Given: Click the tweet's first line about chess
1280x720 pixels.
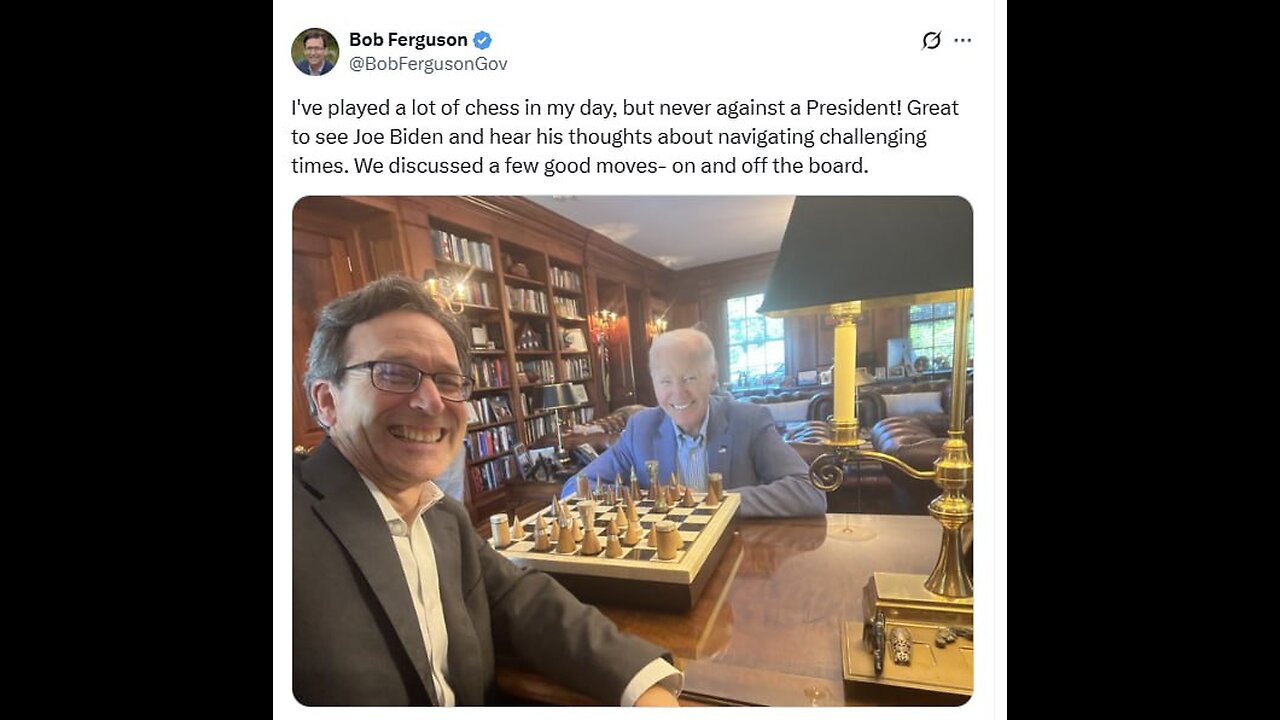Looking at the screenshot, I should (625, 107).
